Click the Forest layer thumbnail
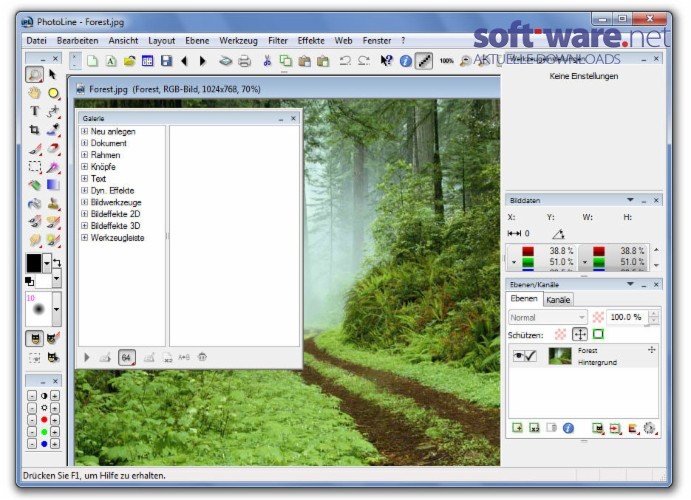The image size is (691, 500). click(x=560, y=356)
